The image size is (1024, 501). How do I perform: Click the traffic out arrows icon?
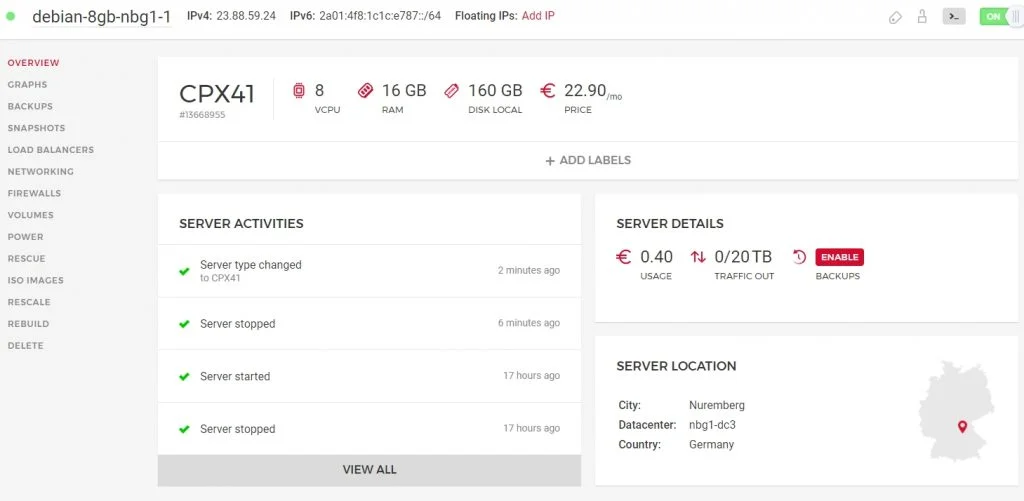click(x=698, y=257)
